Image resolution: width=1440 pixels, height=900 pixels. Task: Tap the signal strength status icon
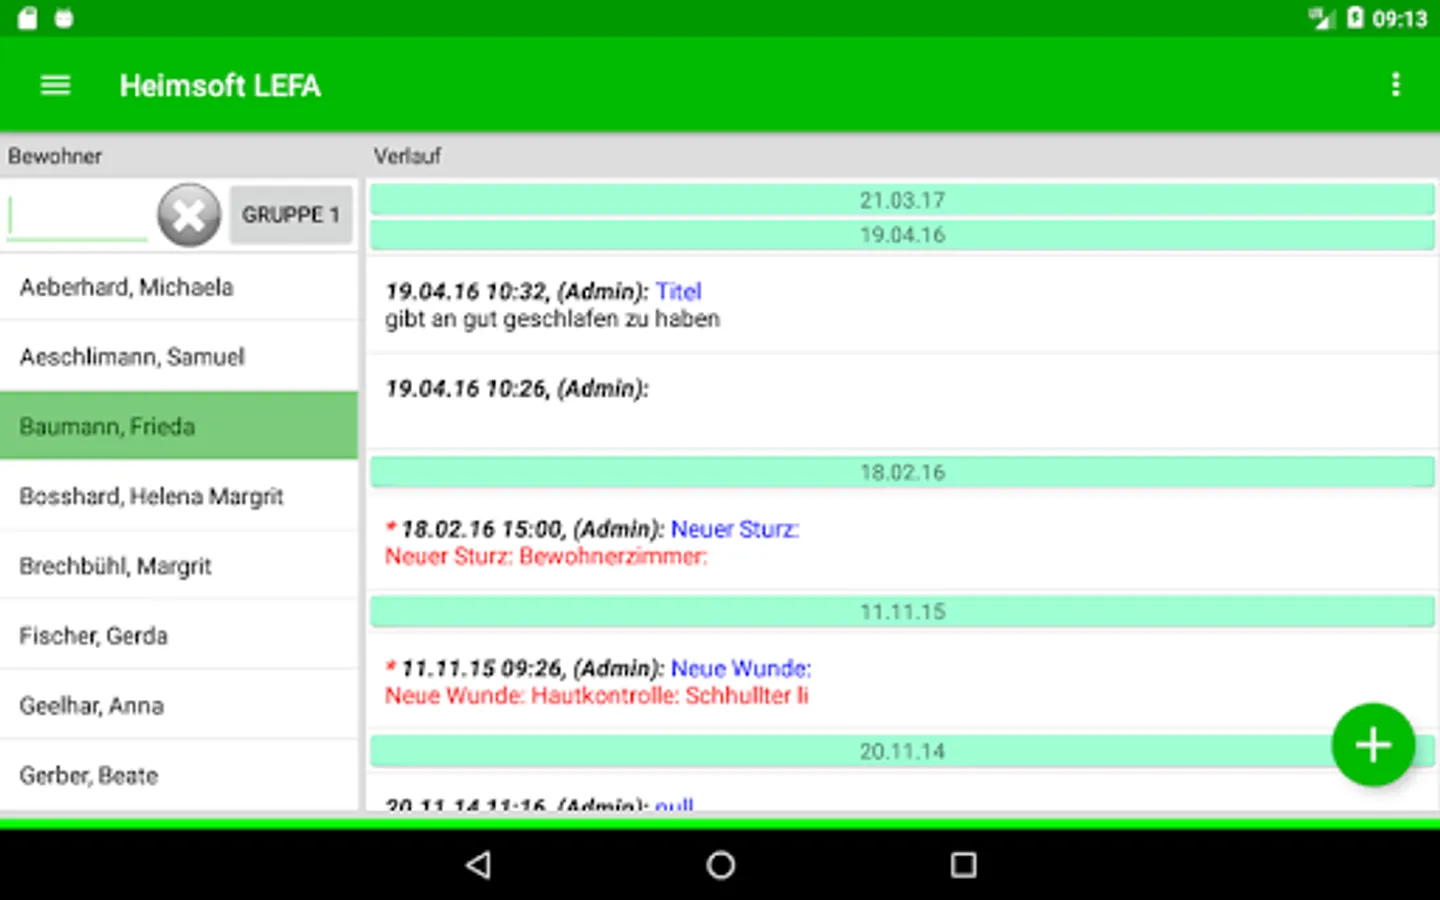pyautogui.click(x=1321, y=17)
